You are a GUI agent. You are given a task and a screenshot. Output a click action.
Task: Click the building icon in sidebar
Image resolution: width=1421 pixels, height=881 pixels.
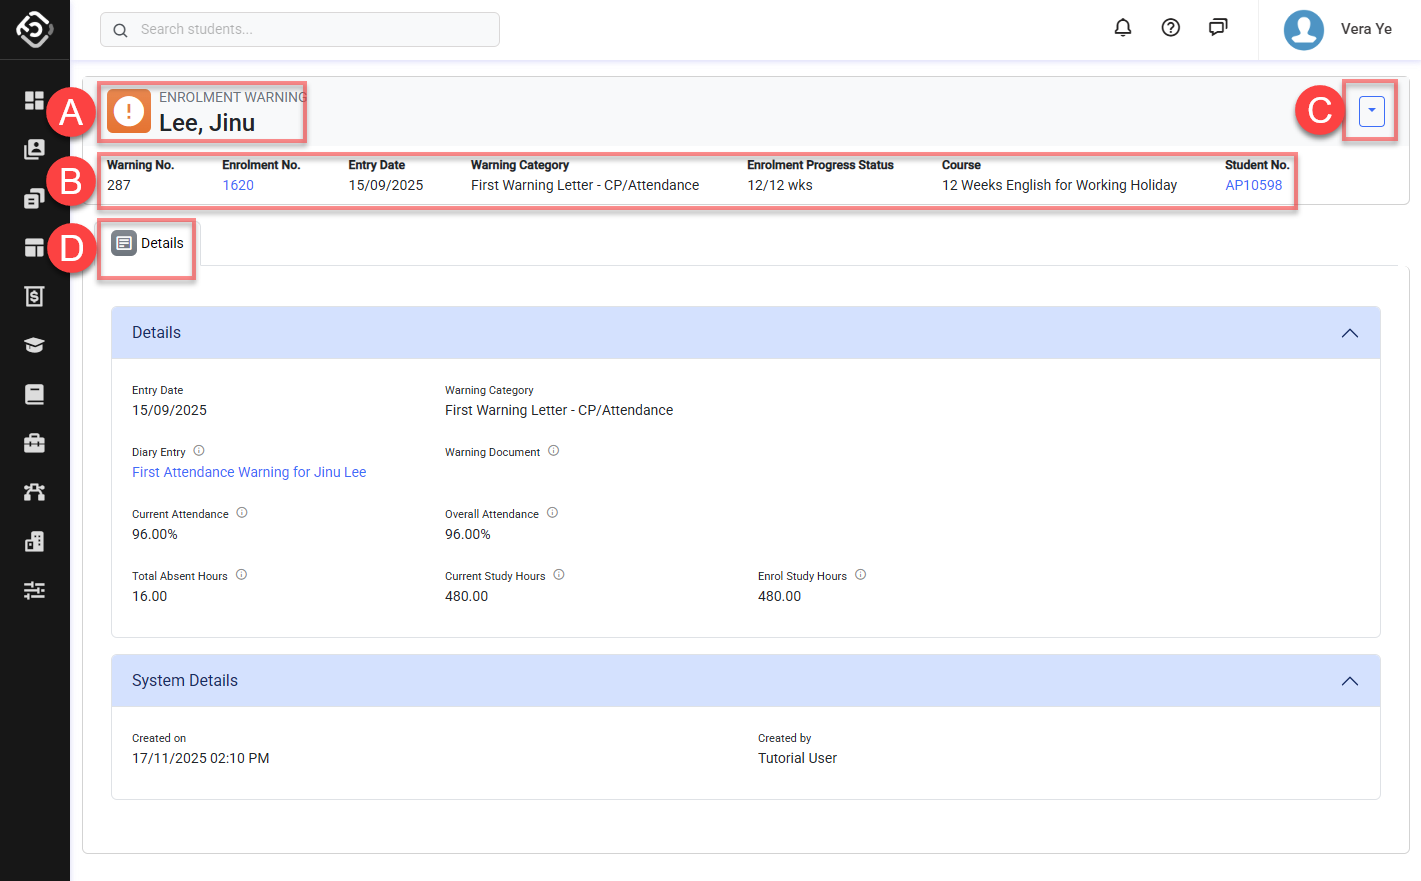34,541
